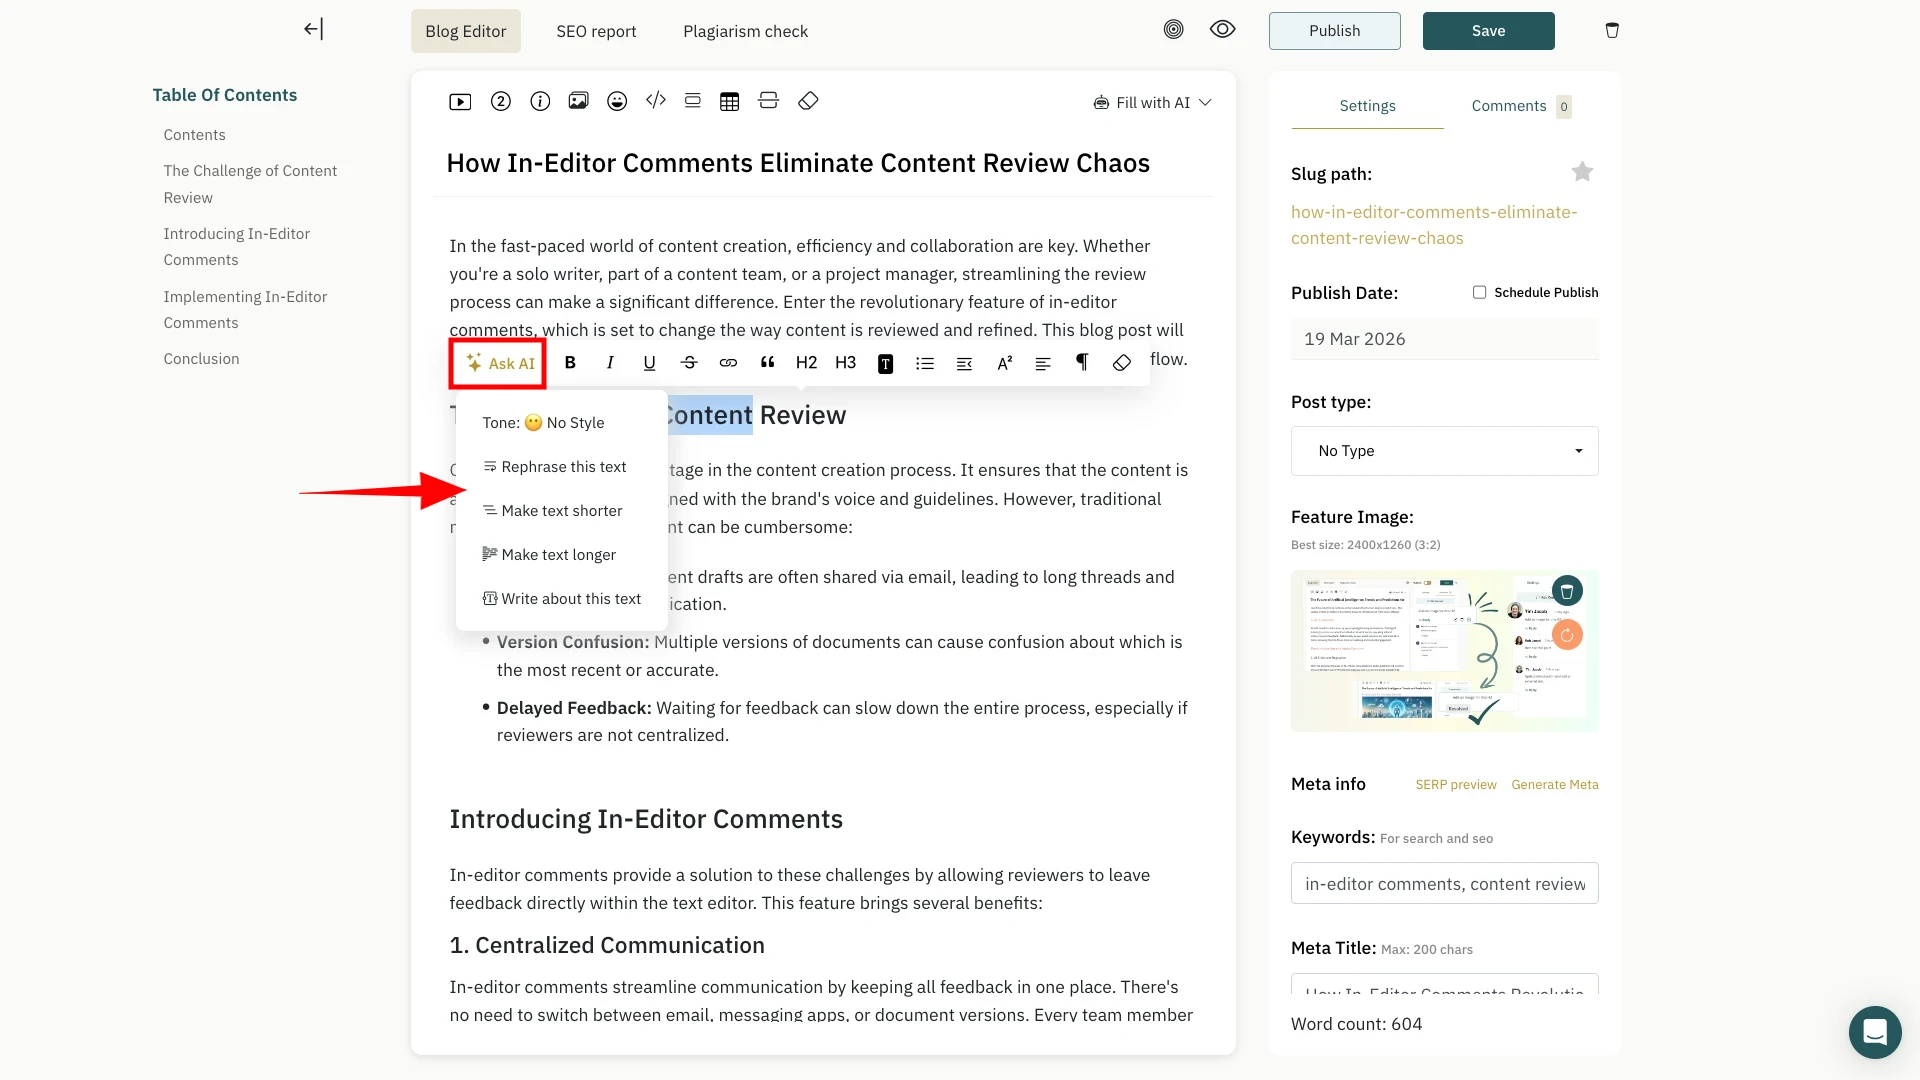Toggle the preview eye icon
This screenshot has height=1080, width=1920.
pyautogui.click(x=1222, y=30)
